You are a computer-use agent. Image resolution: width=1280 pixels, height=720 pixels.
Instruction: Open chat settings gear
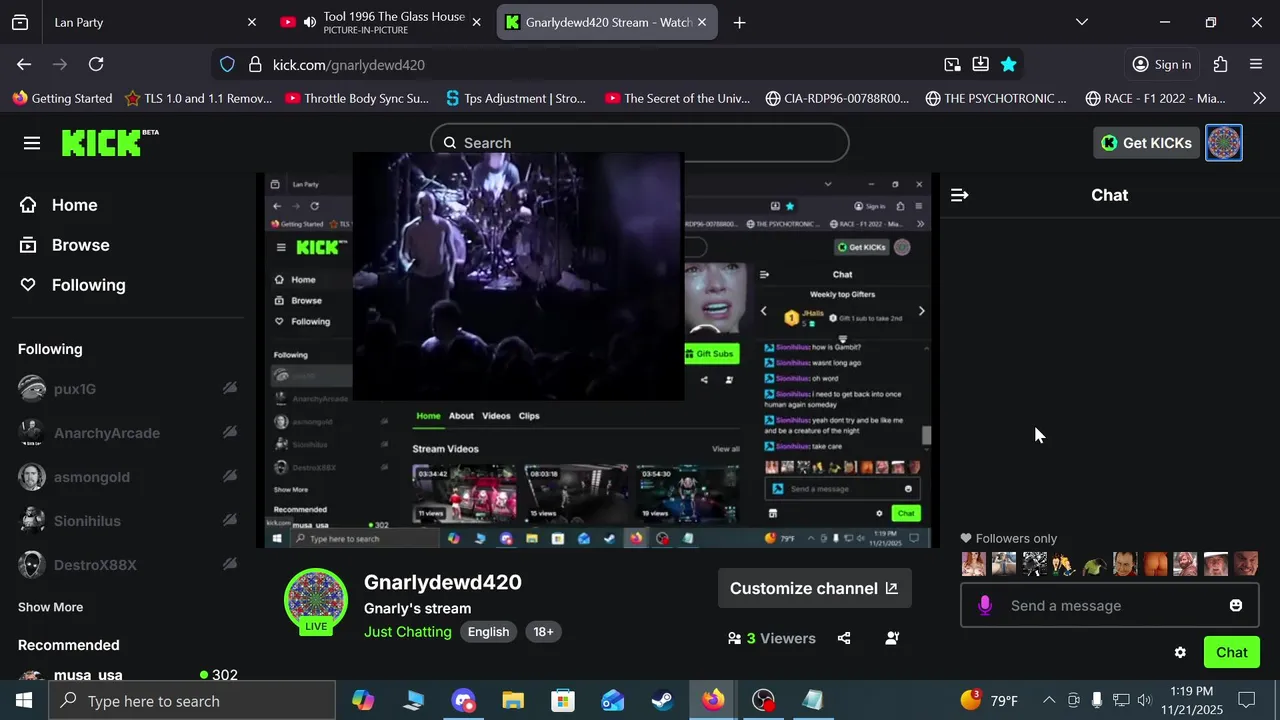tap(1180, 652)
